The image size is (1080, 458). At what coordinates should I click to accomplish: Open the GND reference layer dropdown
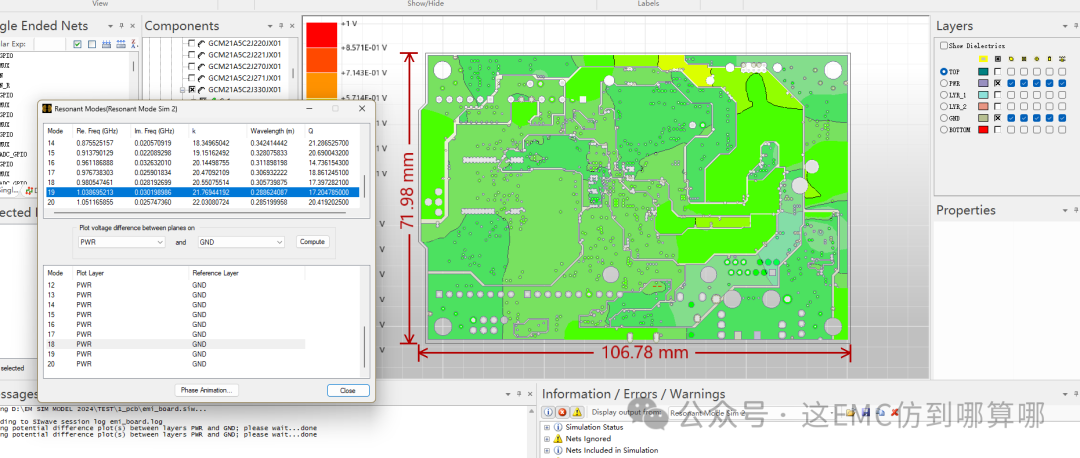tap(240, 242)
